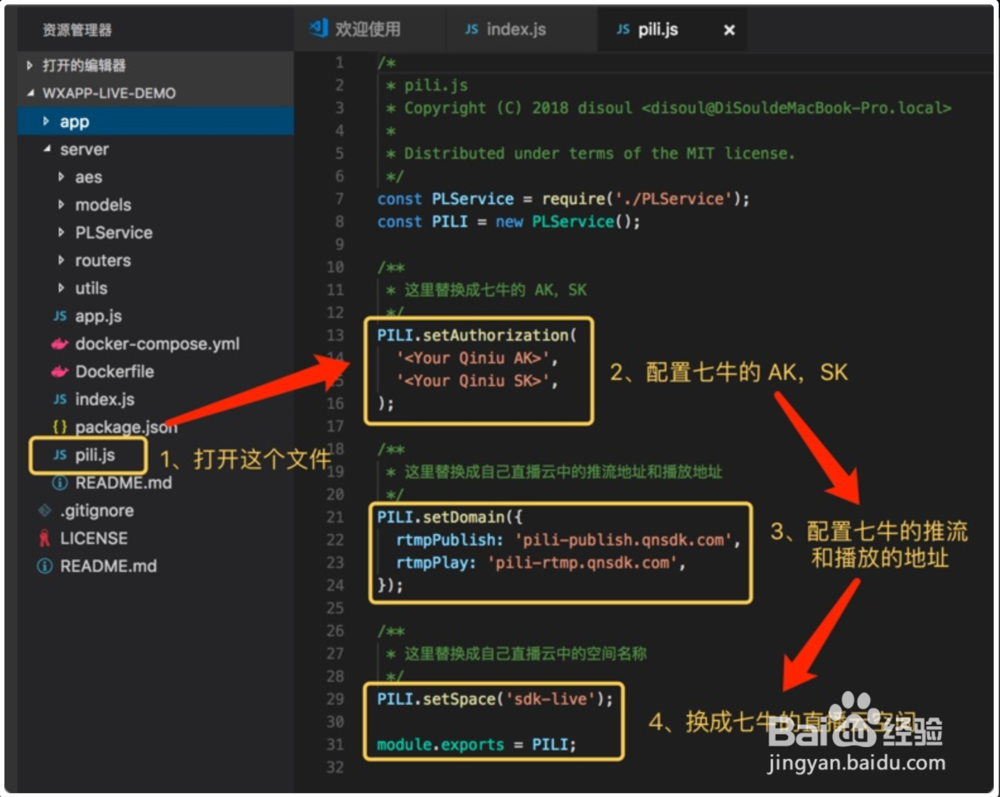
Task: Click line number 29 in gutter
Action: tap(335, 699)
